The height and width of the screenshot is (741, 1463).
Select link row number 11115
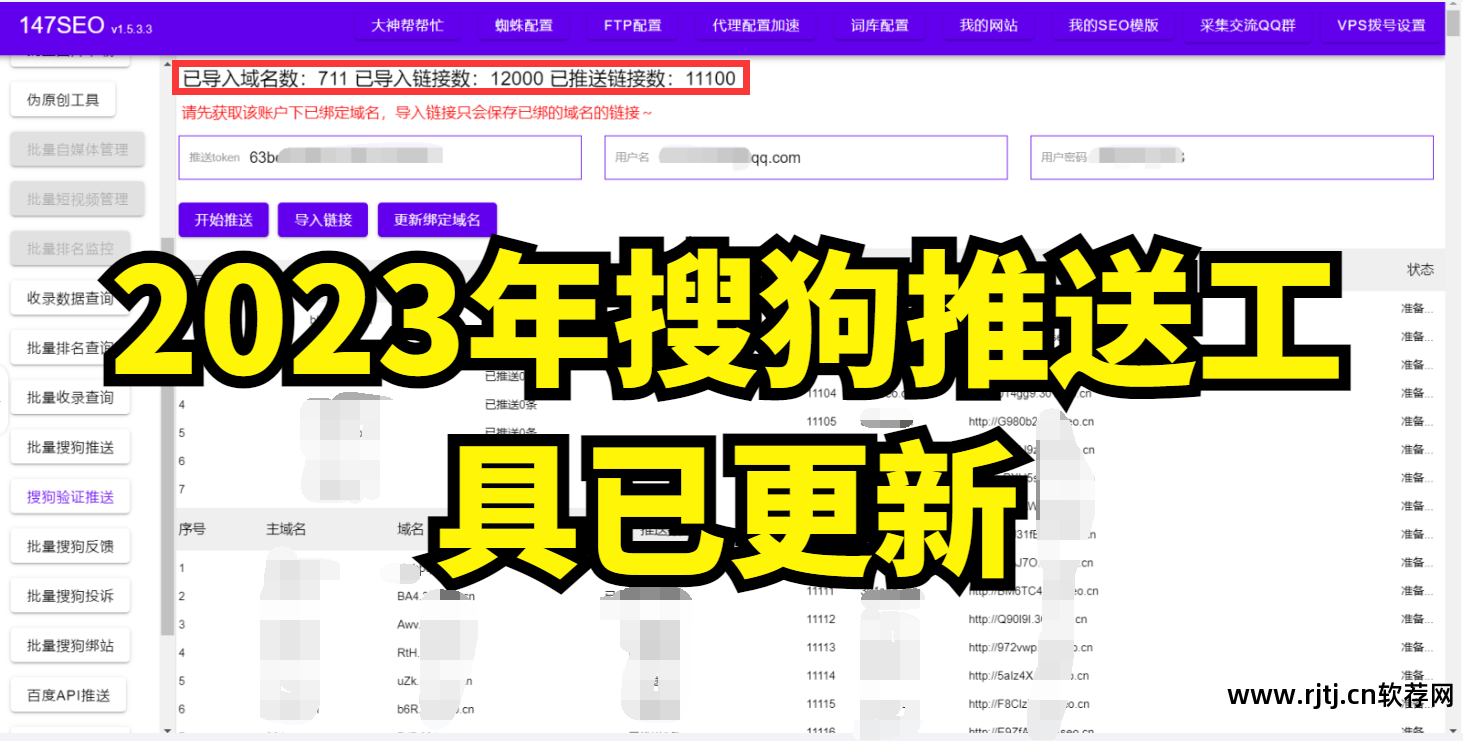(822, 704)
